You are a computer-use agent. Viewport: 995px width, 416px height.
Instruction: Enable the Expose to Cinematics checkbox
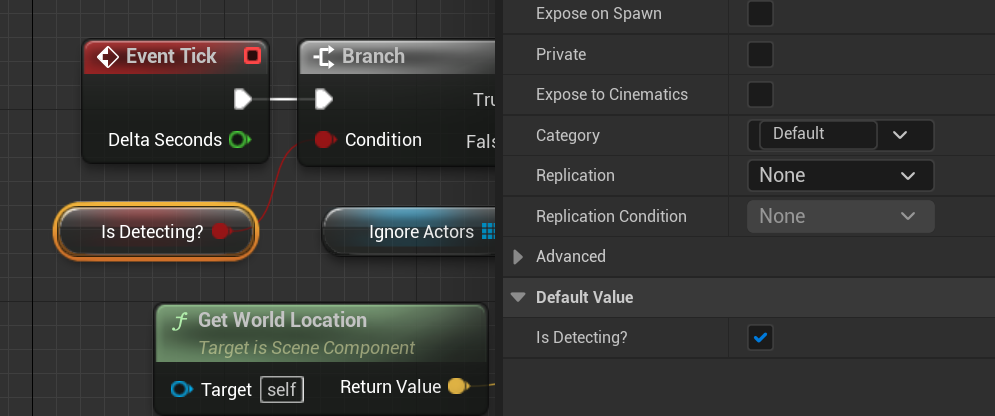point(761,95)
